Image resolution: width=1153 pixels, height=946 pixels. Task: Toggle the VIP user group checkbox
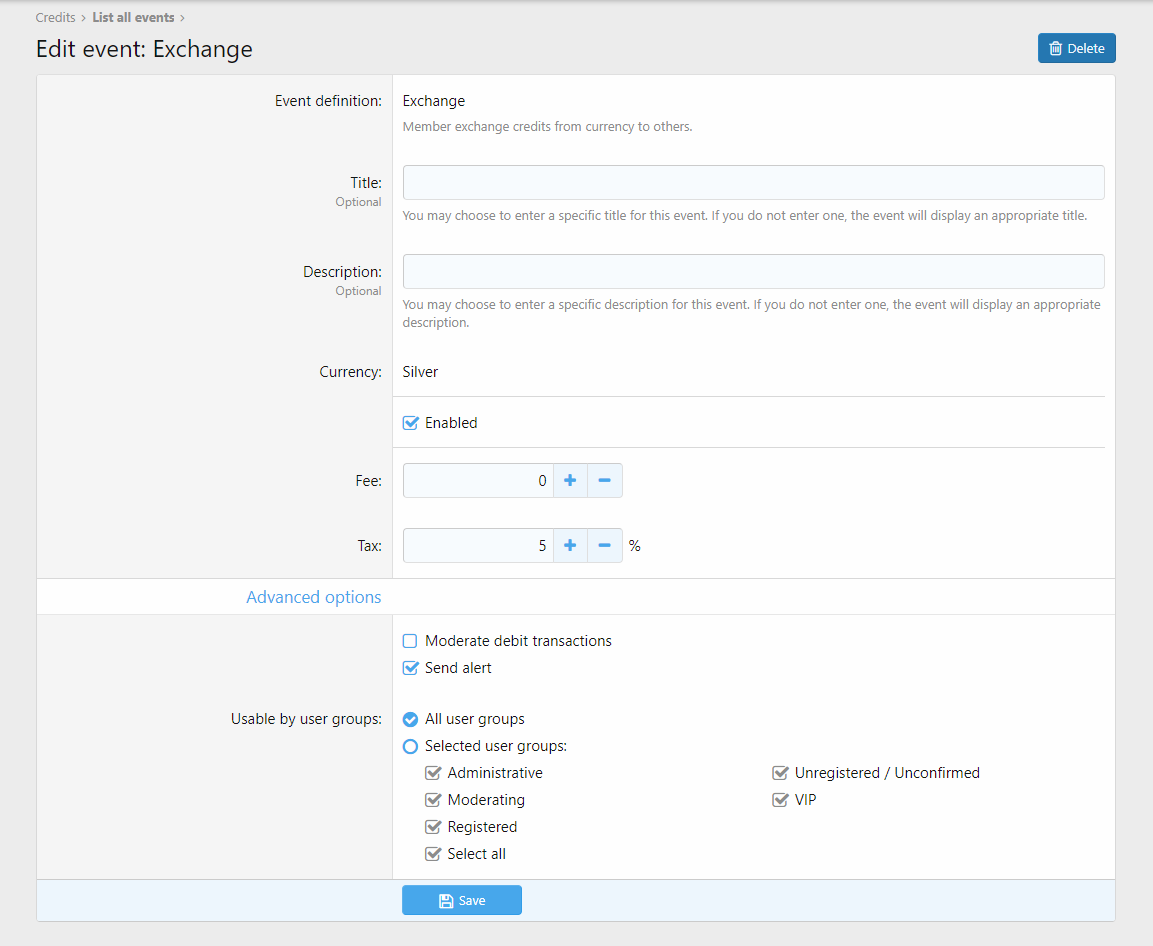pos(780,800)
